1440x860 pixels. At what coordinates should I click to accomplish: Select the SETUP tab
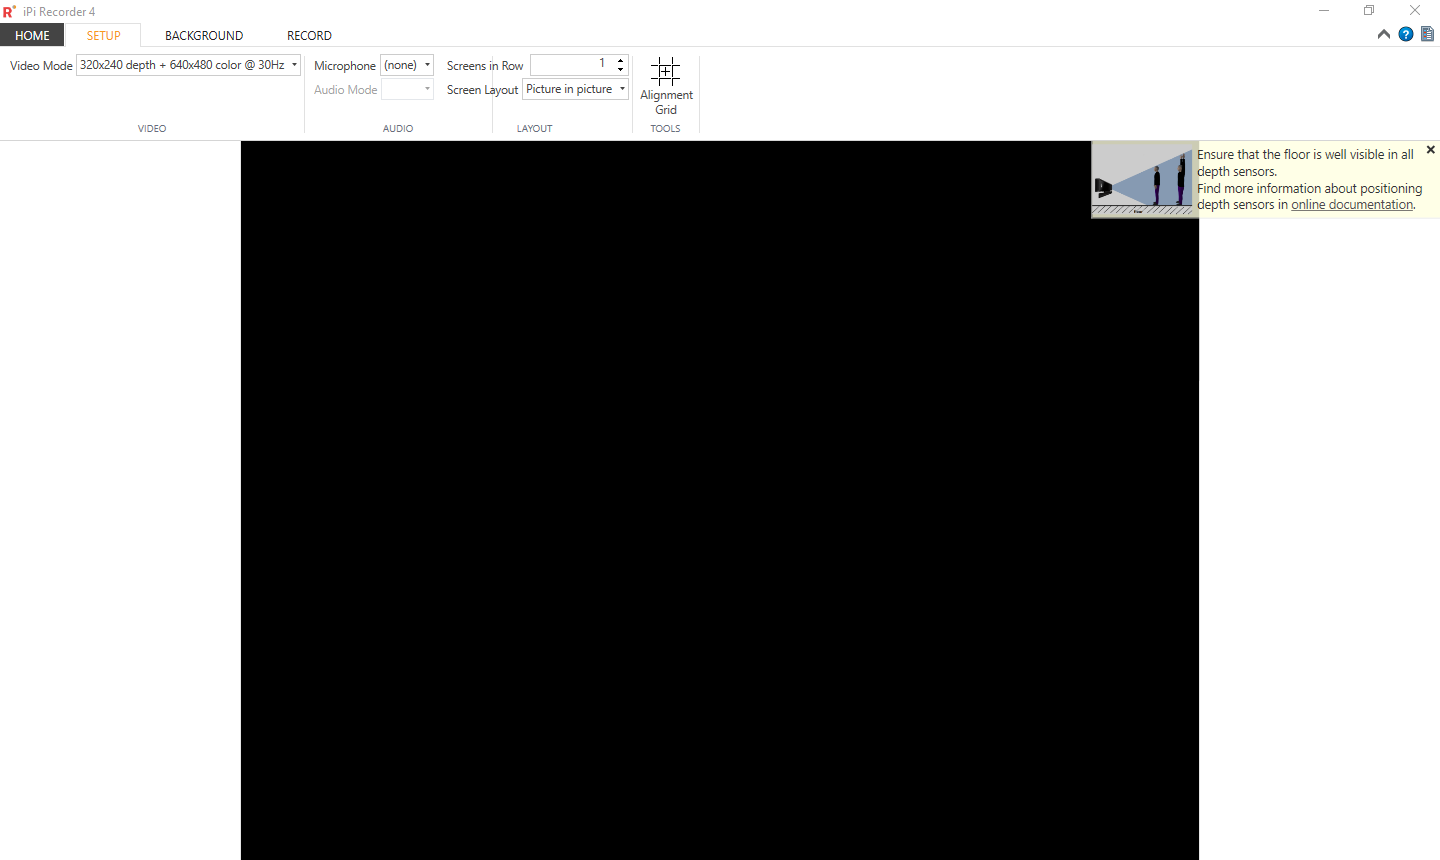point(103,35)
